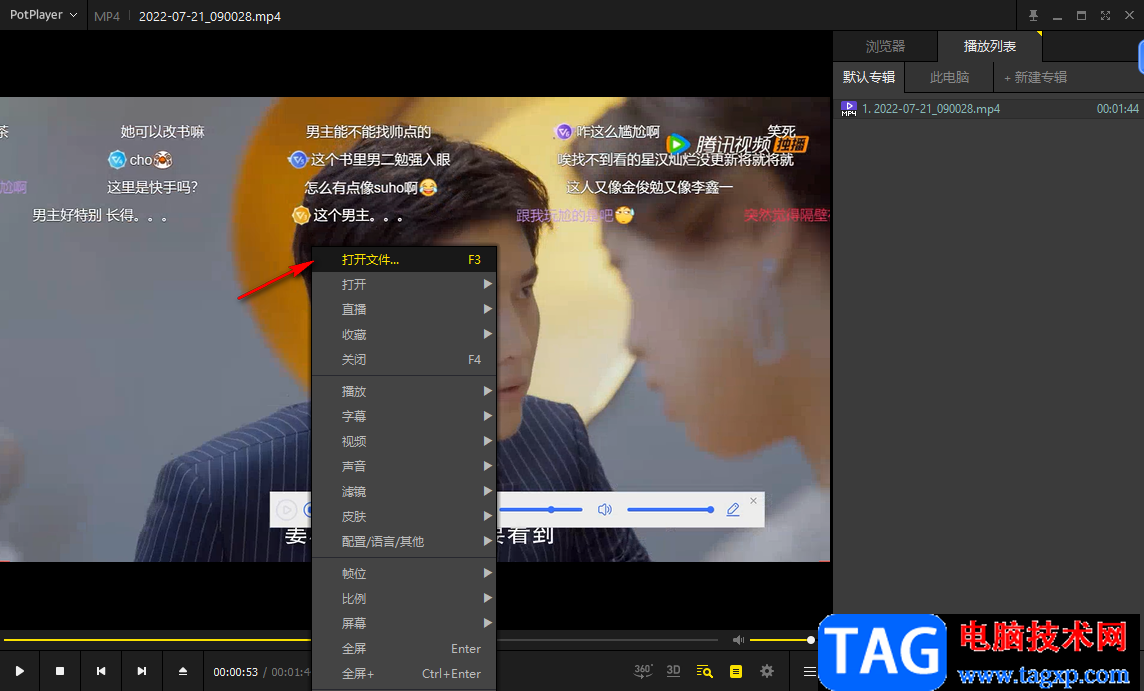Viewport: 1144px width, 691px height.
Task: Expand the 滤镜 submenu
Action: coord(404,492)
